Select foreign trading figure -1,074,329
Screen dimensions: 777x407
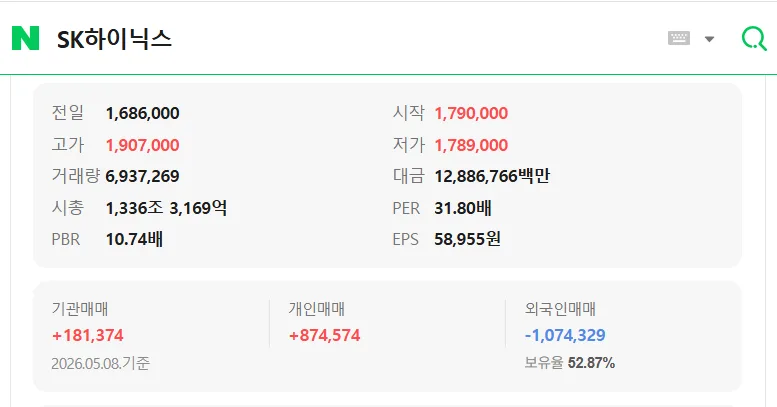(565, 336)
